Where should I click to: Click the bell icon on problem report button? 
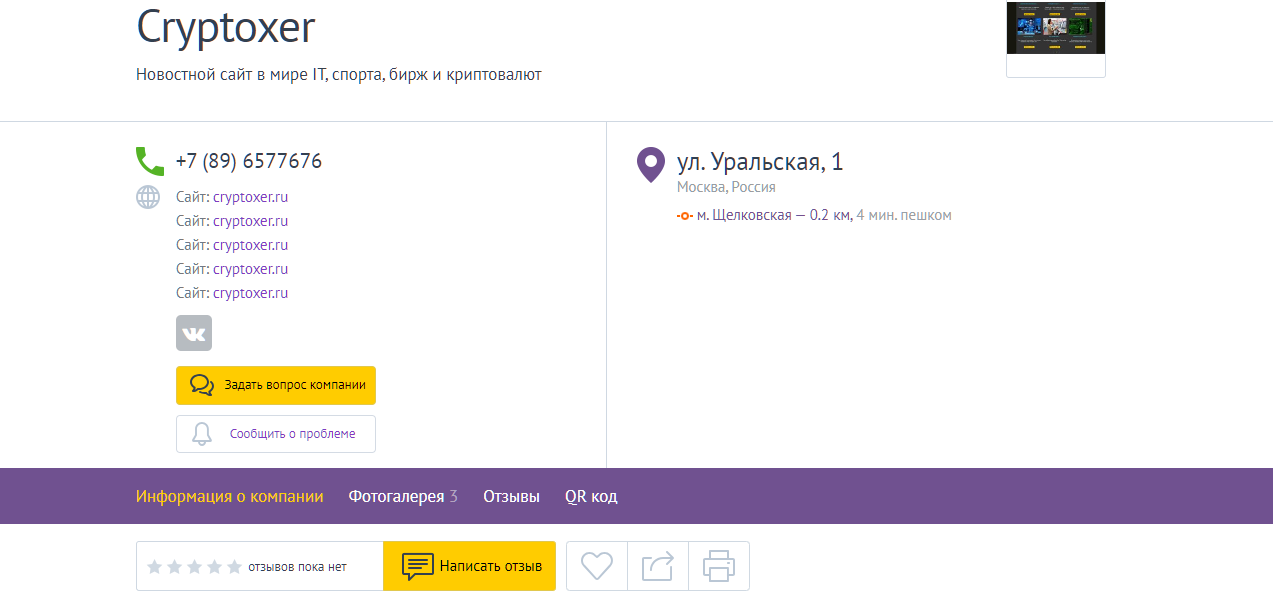201,433
